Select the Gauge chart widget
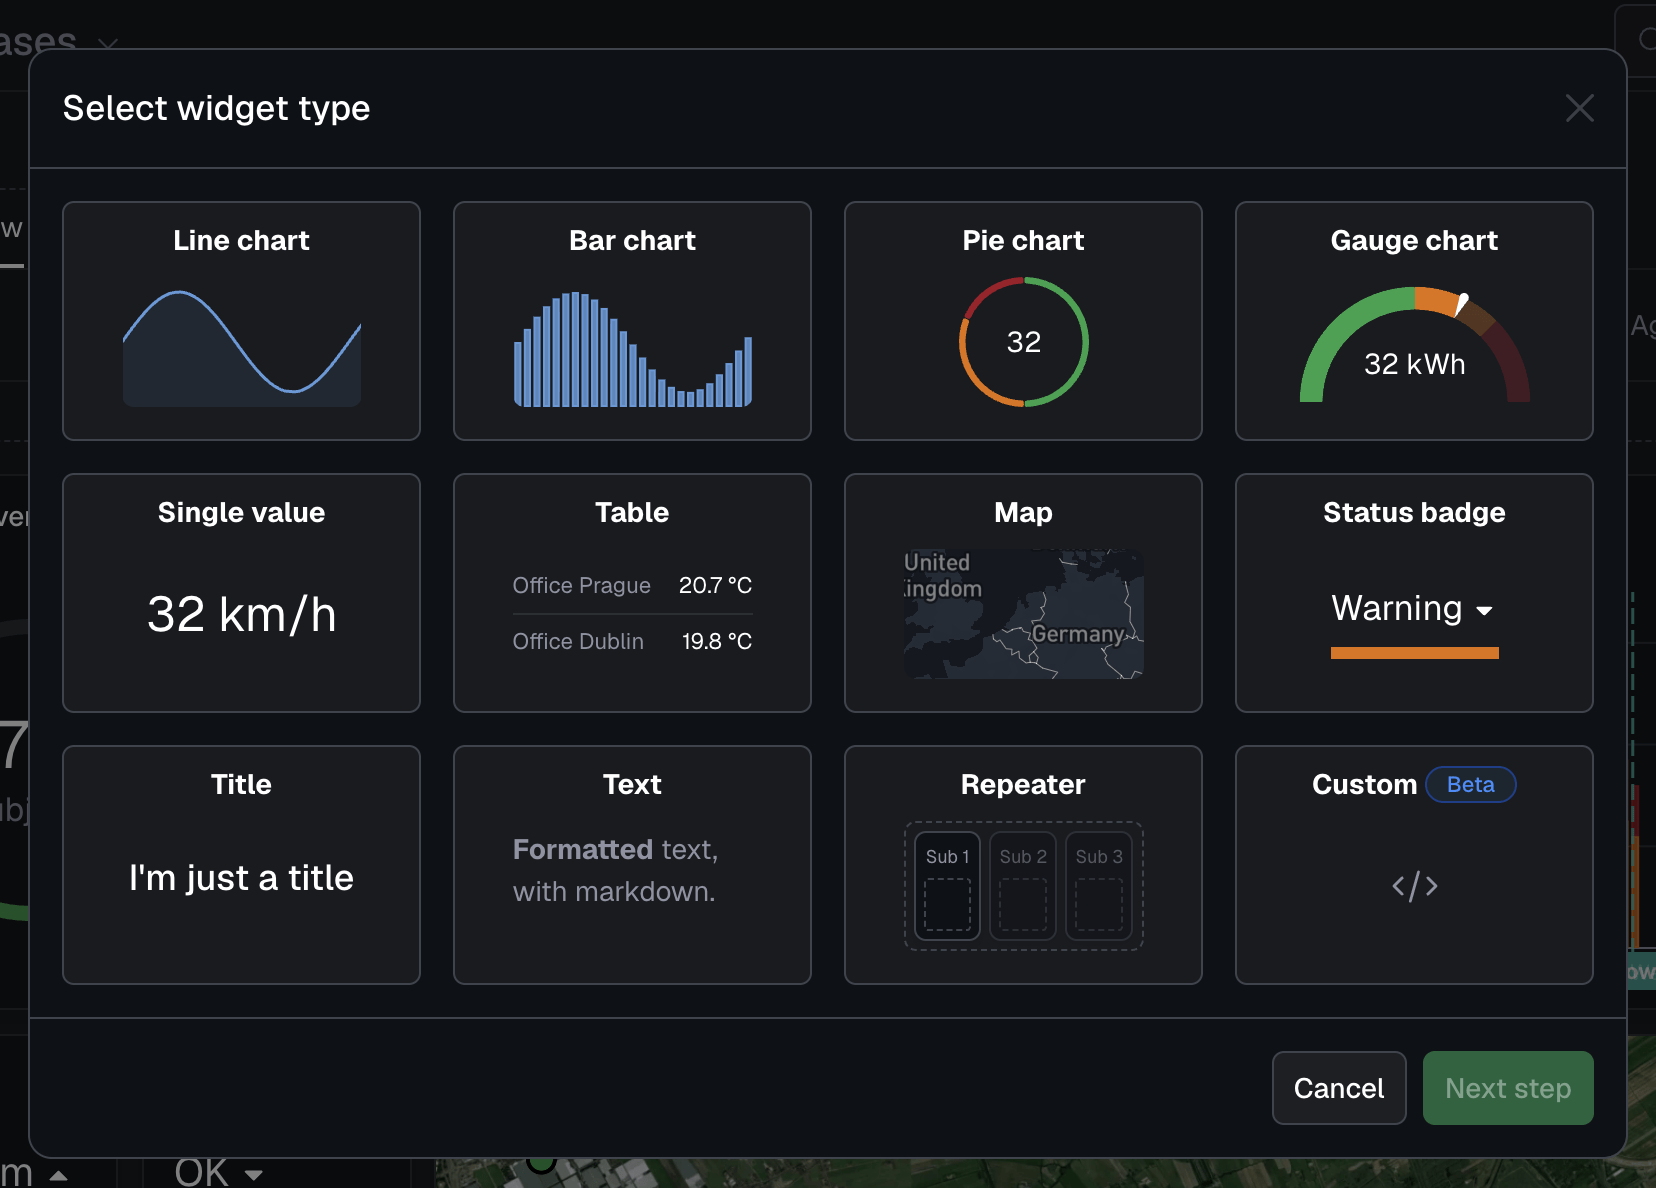This screenshot has height=1188, width=1656. click(1414, 321)
